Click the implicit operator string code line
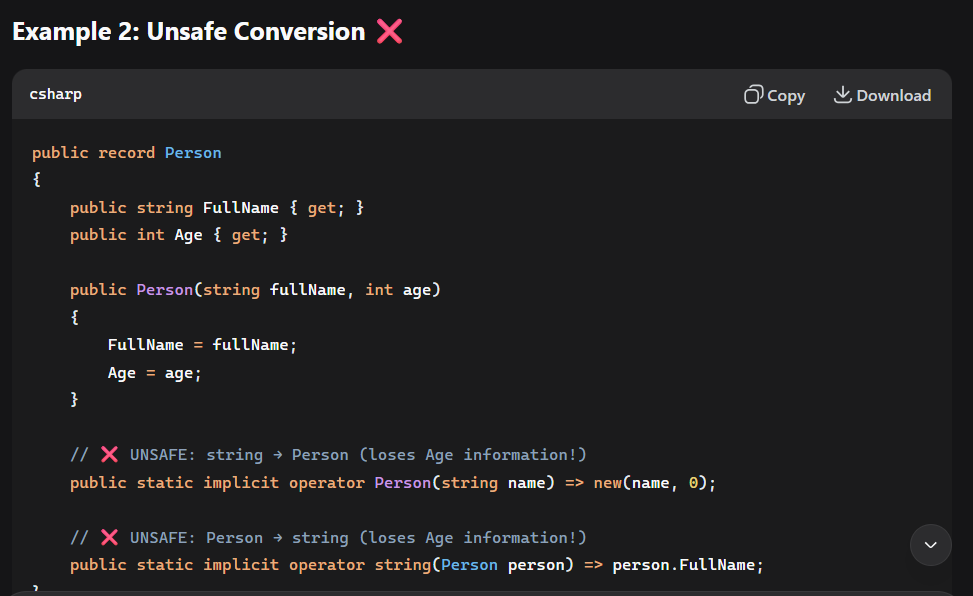 416,565
